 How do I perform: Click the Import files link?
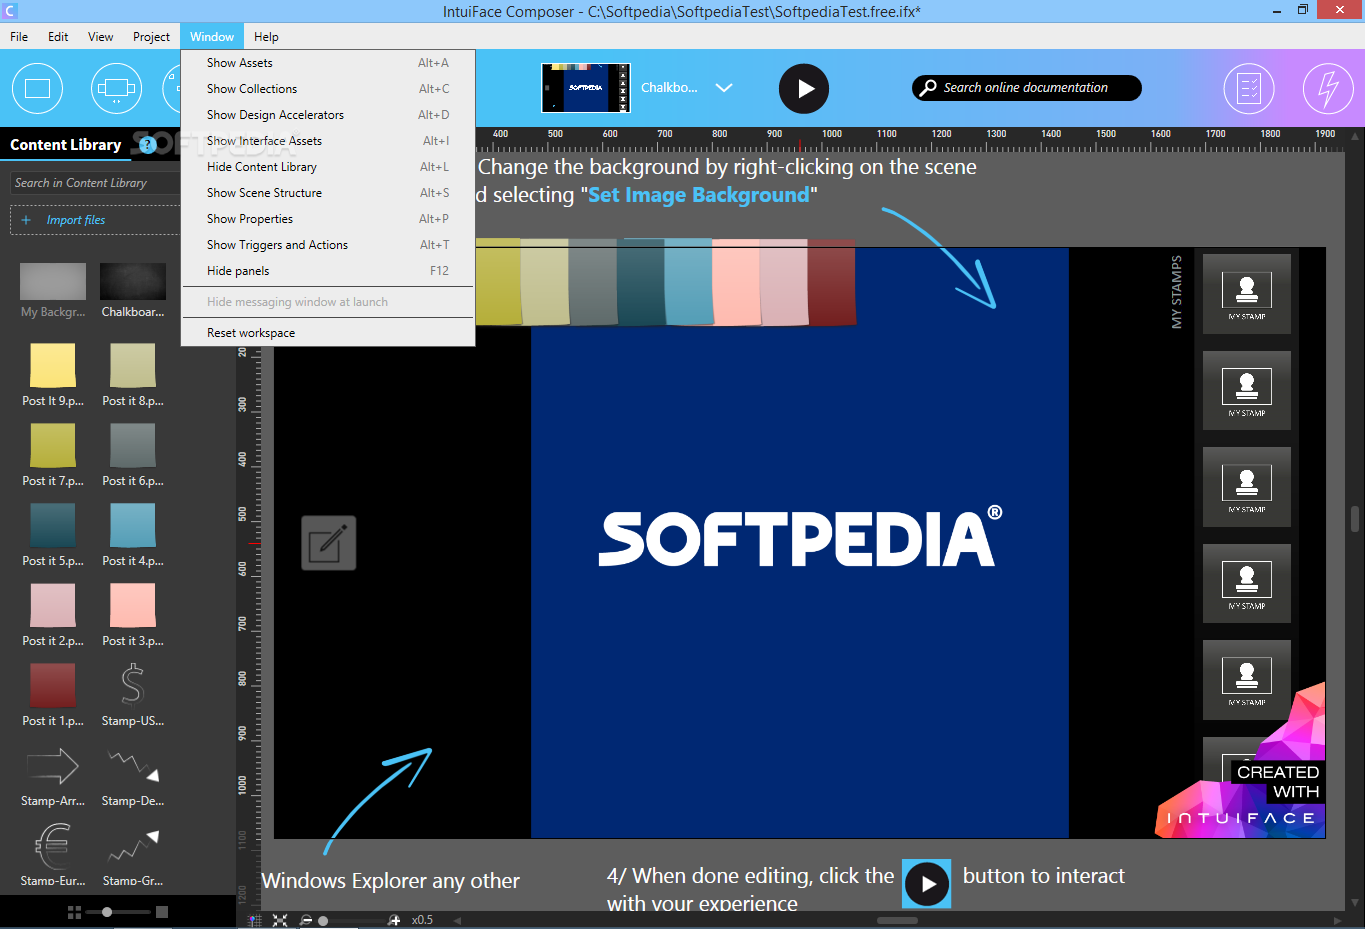pyautogui.click(x=76, y=220)
